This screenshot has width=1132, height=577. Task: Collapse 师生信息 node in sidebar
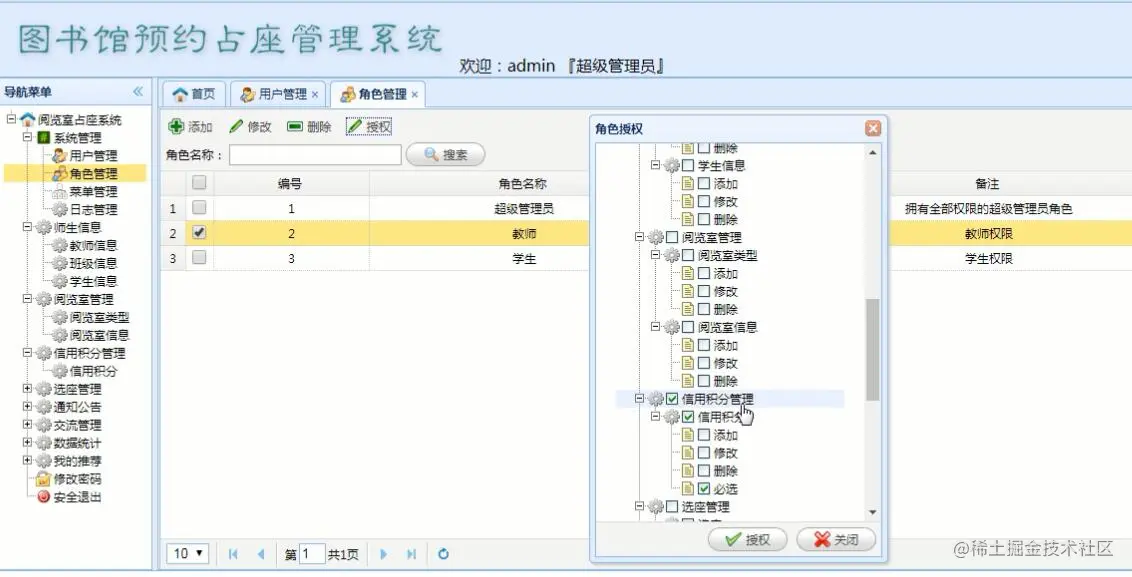pyautogui.click(x=27, y=227)
